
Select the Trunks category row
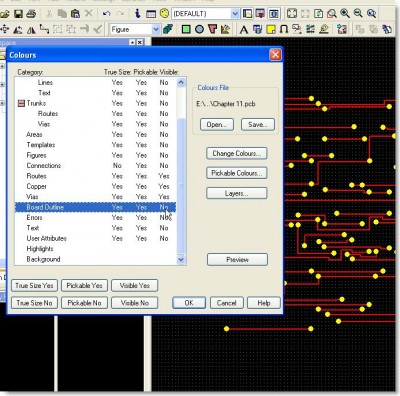96,103
